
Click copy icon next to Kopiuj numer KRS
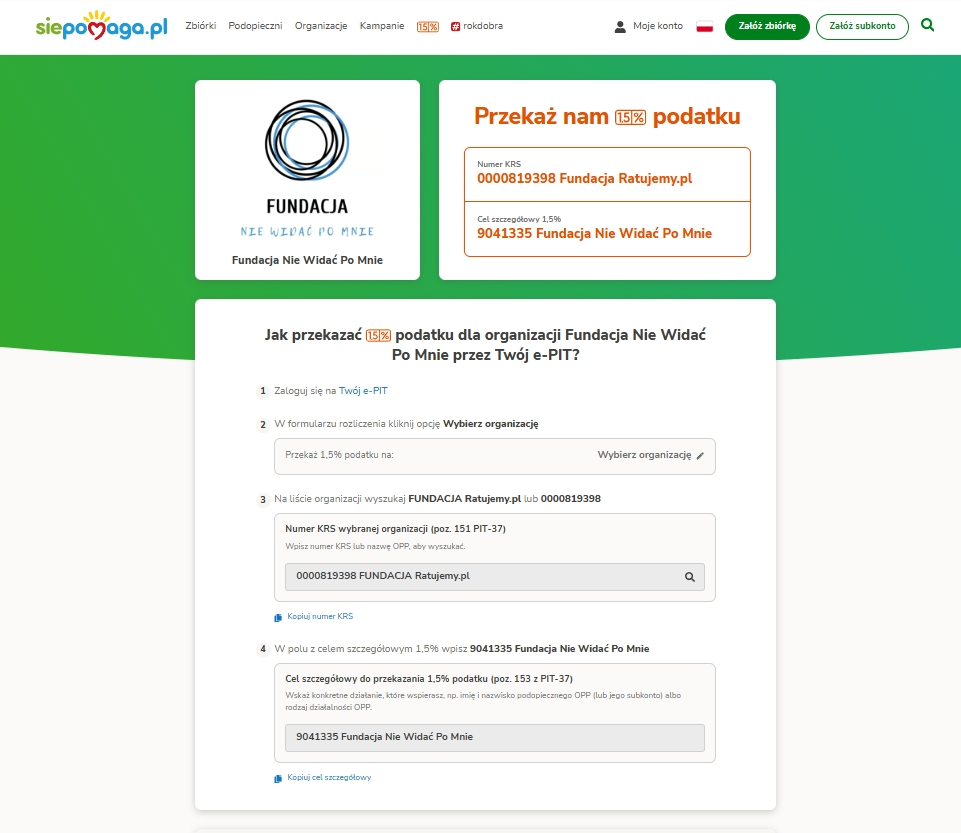278,617
